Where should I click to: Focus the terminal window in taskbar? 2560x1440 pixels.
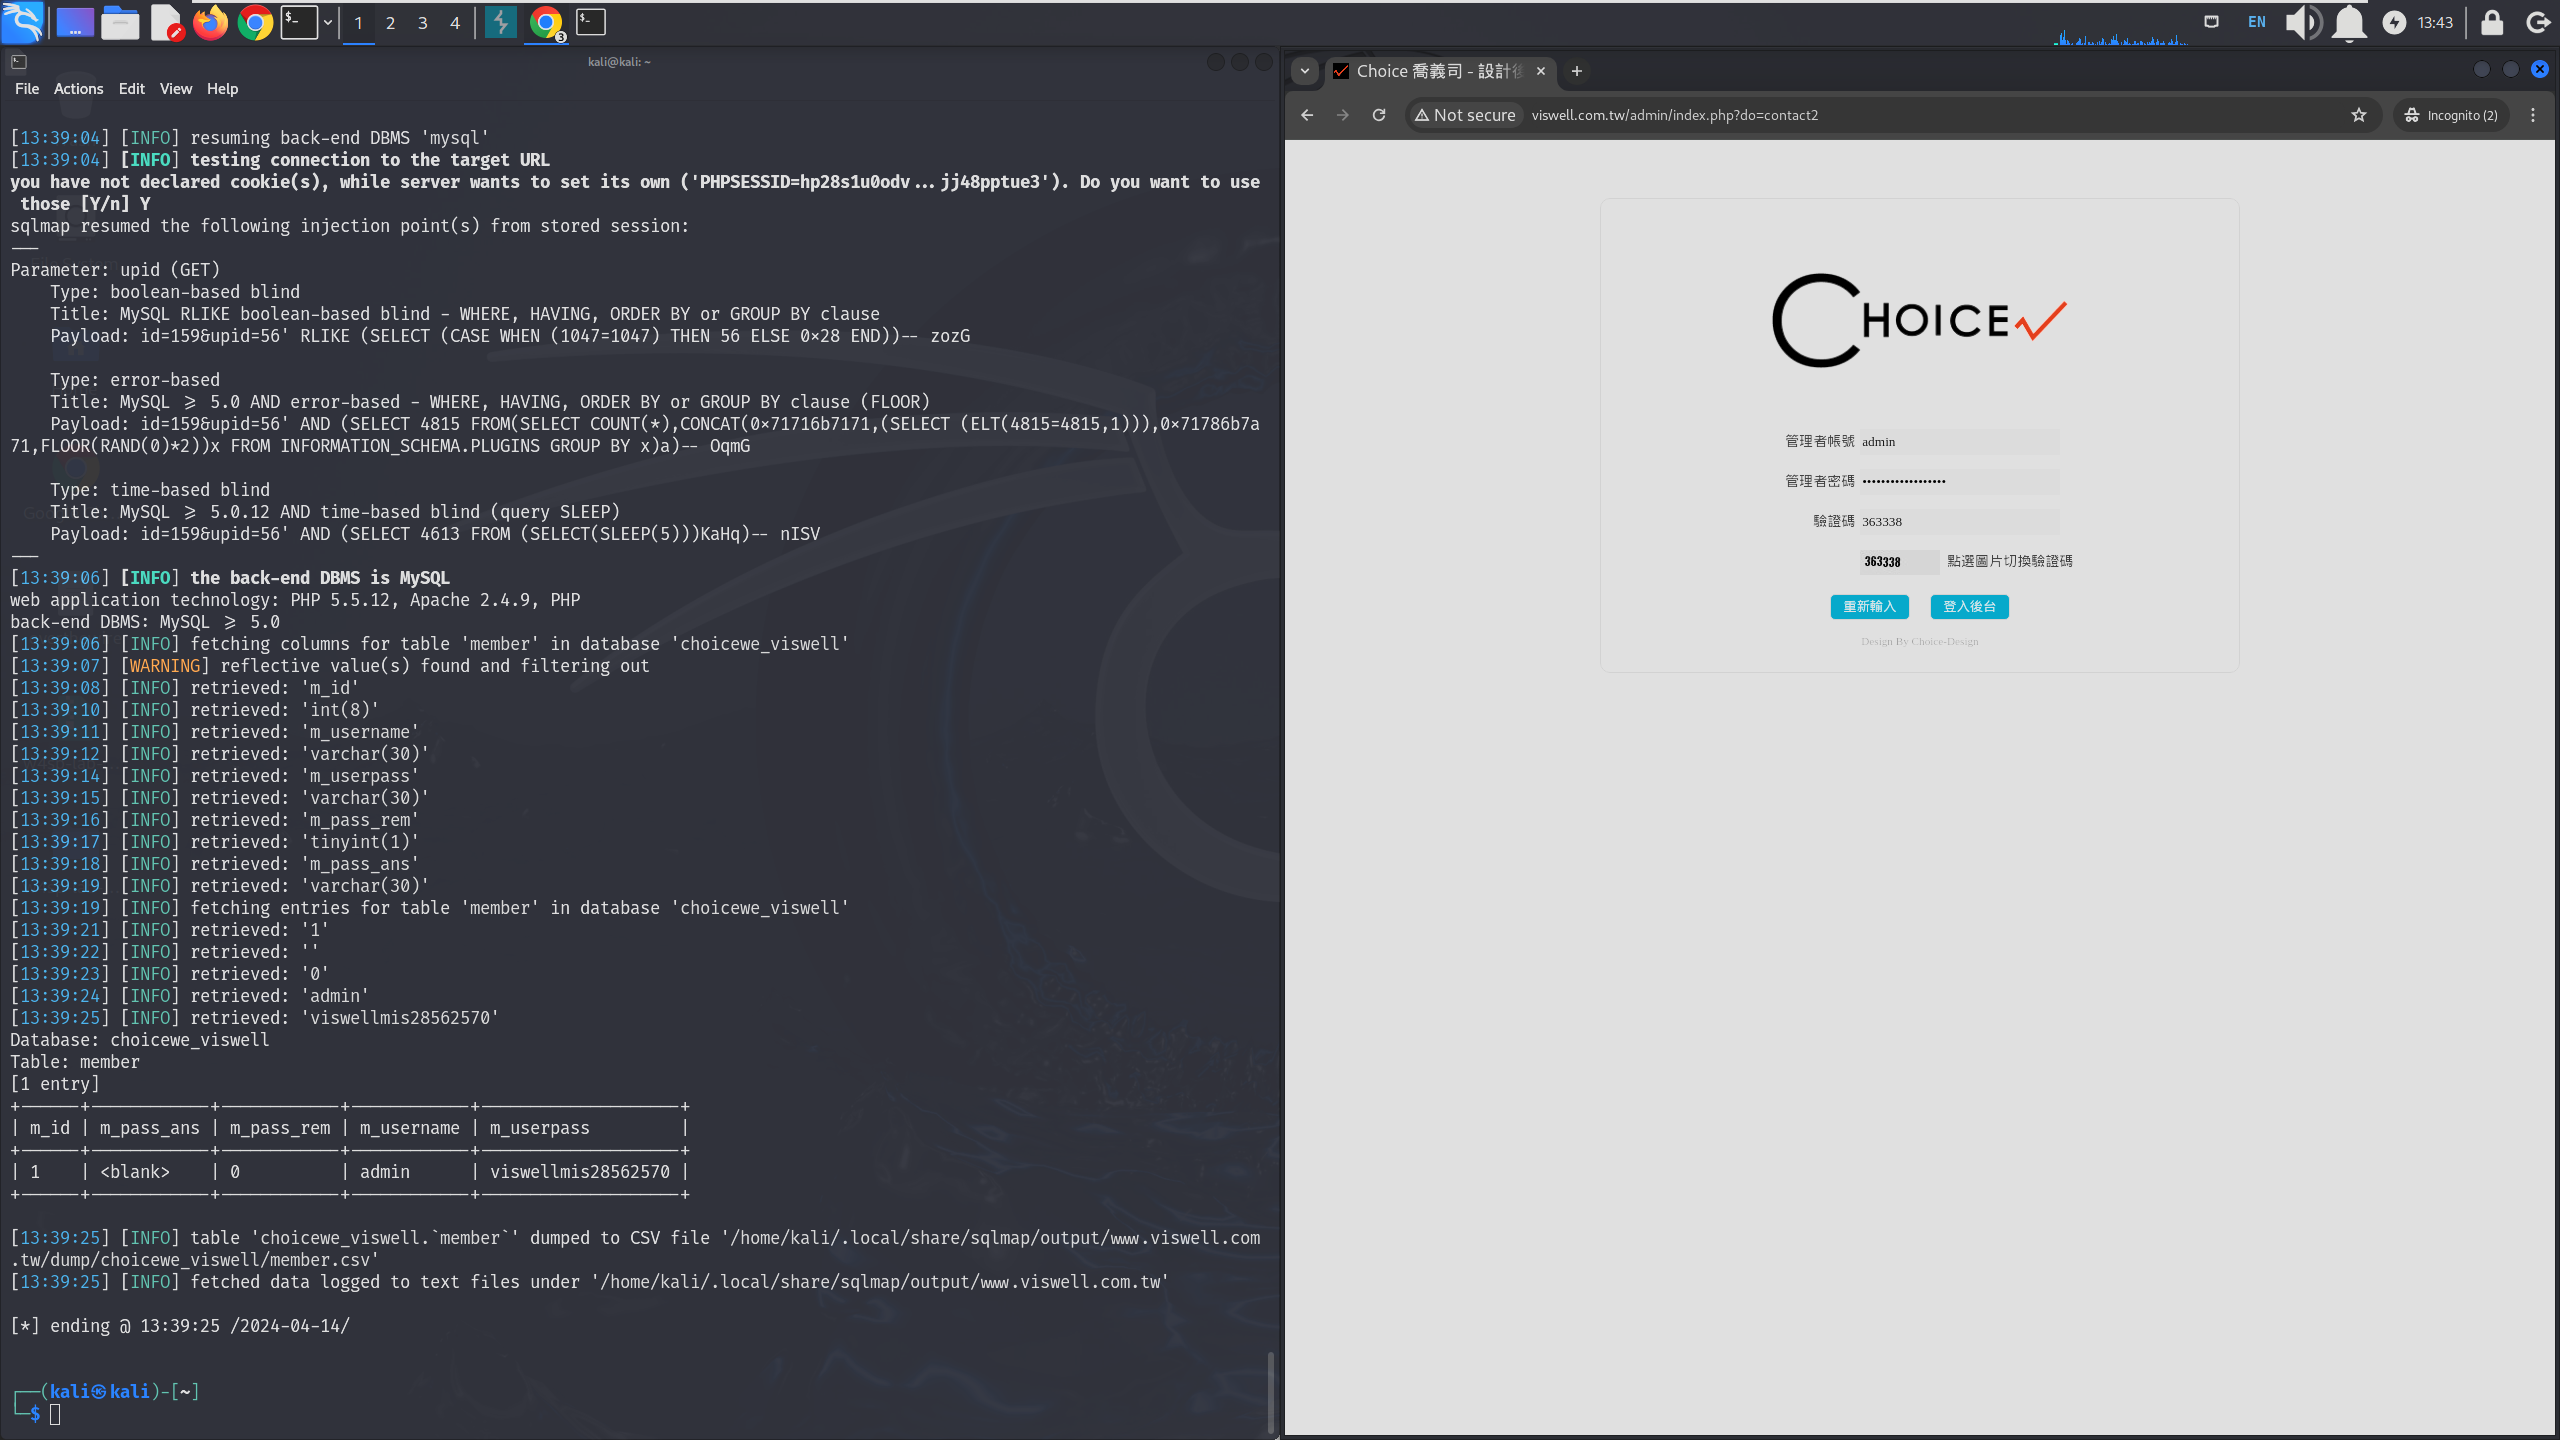click(x=591, y=22)
